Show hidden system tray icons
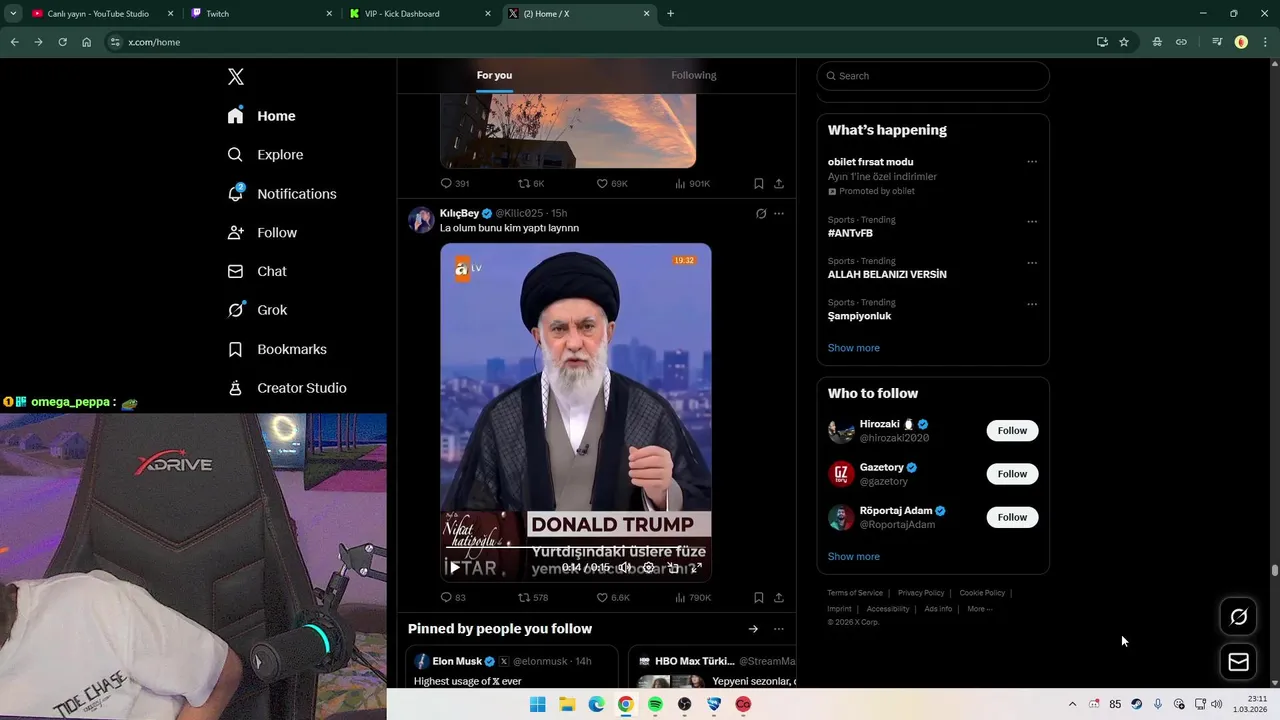 (x=1073, y=704)
